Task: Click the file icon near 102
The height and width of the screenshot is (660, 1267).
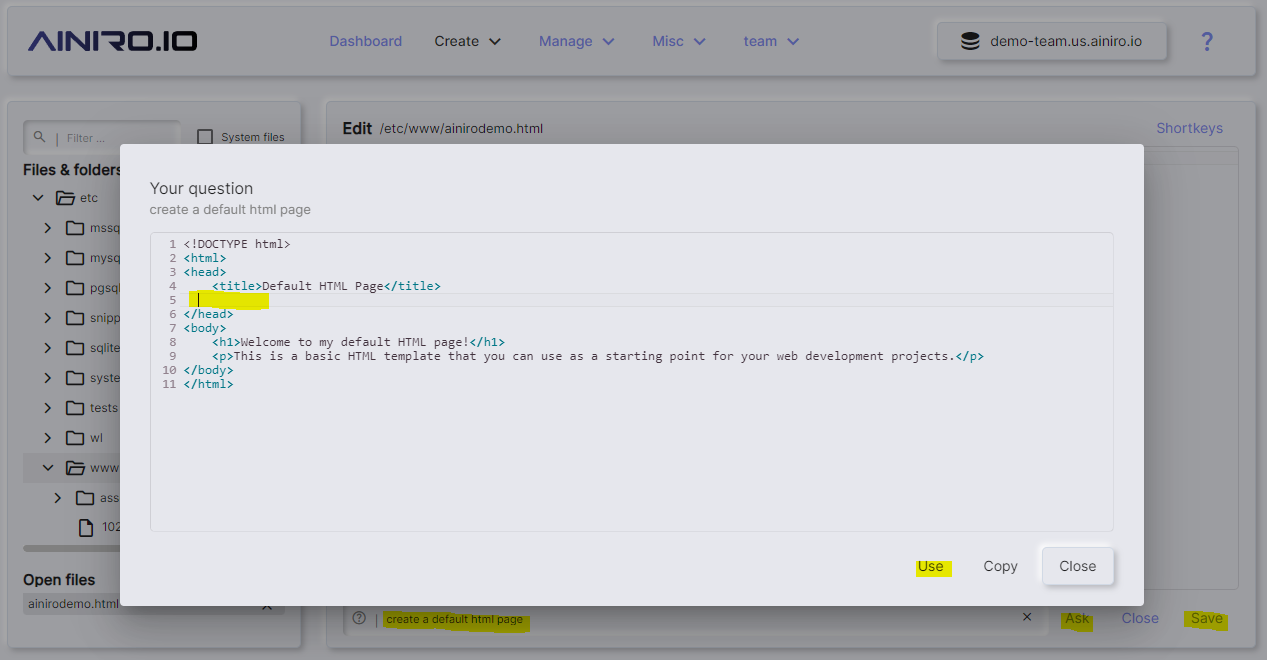Action: (x=86, y=527)
